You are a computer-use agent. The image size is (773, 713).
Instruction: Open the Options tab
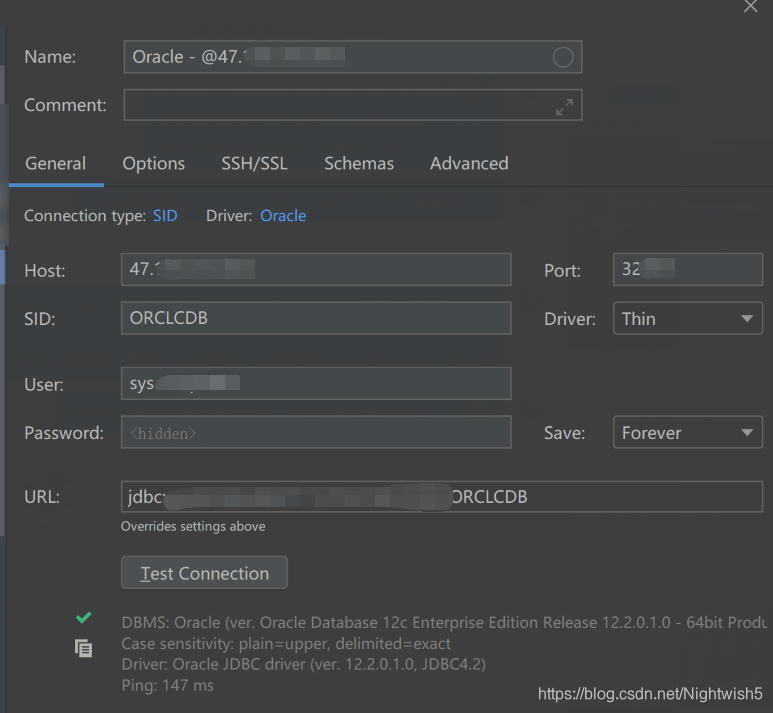pyautogui.click(x=153, y=164)
